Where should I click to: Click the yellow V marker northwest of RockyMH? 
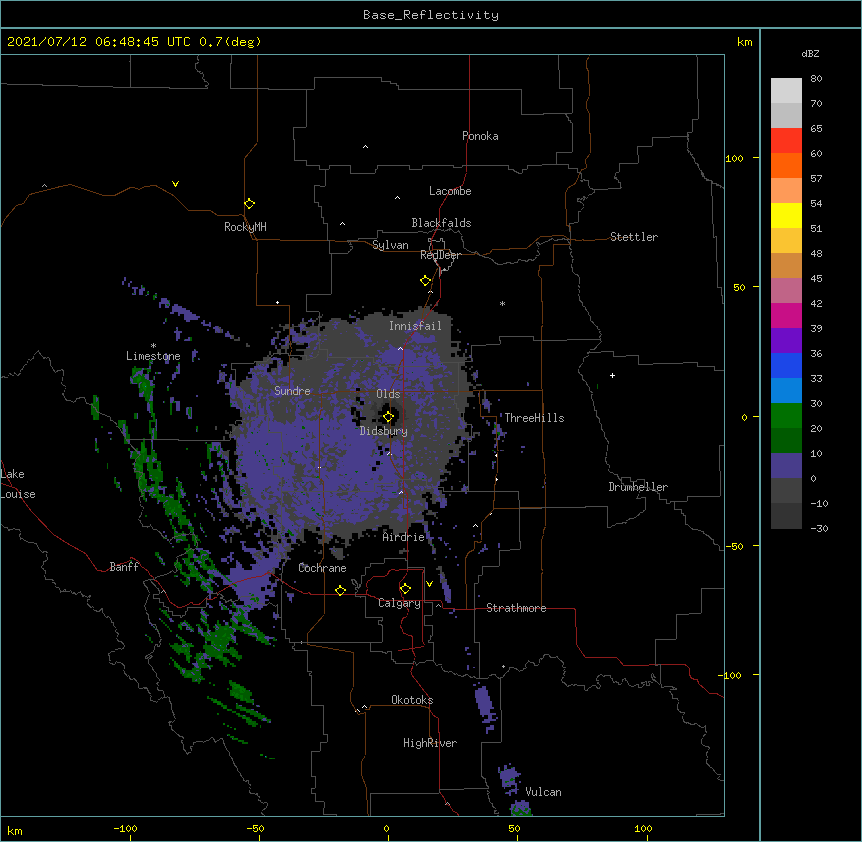coord(175,184)
